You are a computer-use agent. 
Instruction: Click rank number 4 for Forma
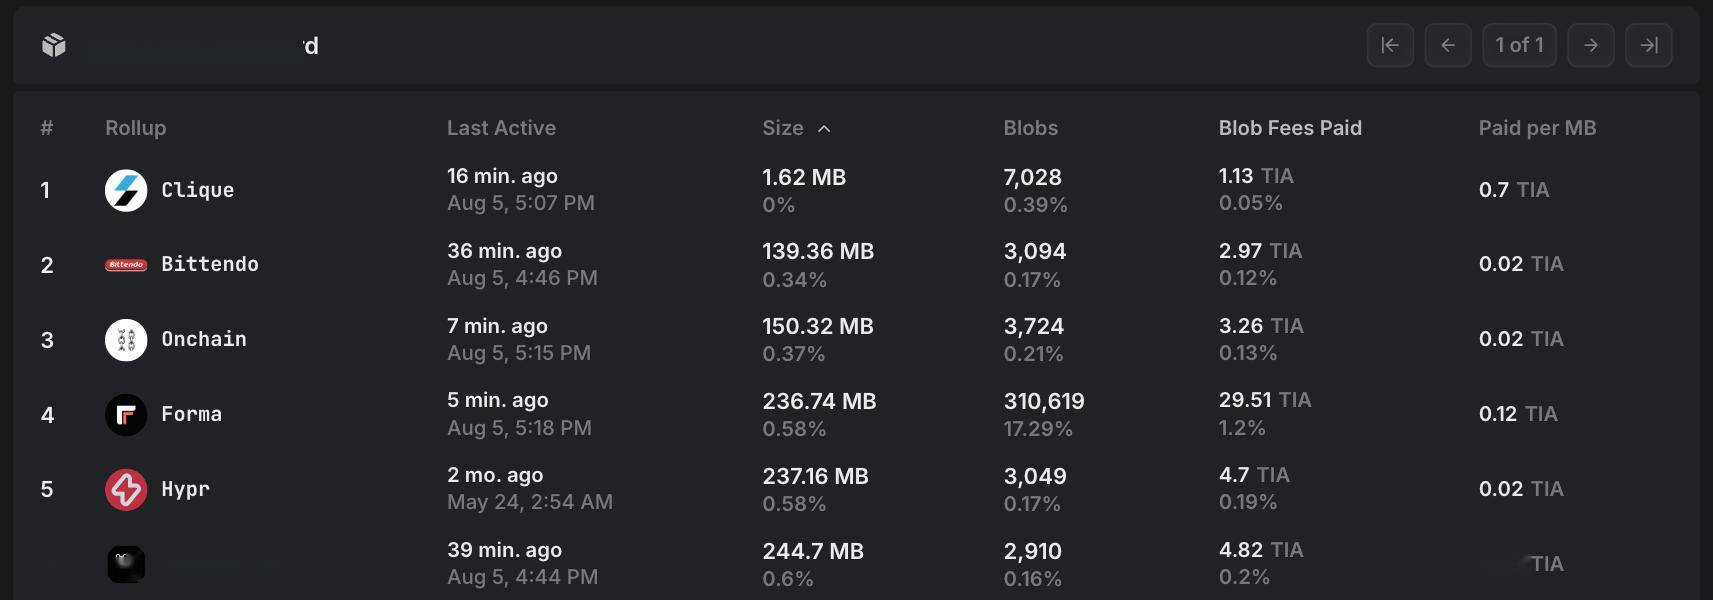pos(47,415)
